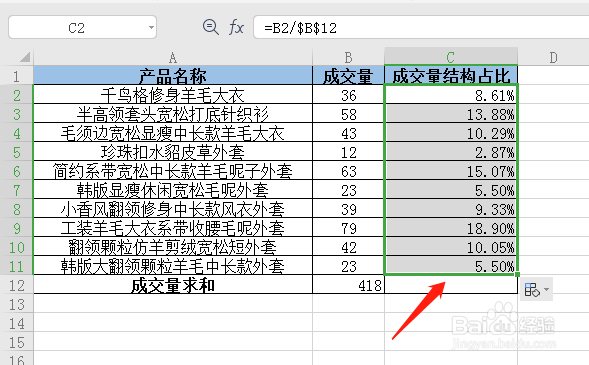This screenshot has width=589, height=365.
Task: Select row 1 header
Action: click(x=17, y=76)
